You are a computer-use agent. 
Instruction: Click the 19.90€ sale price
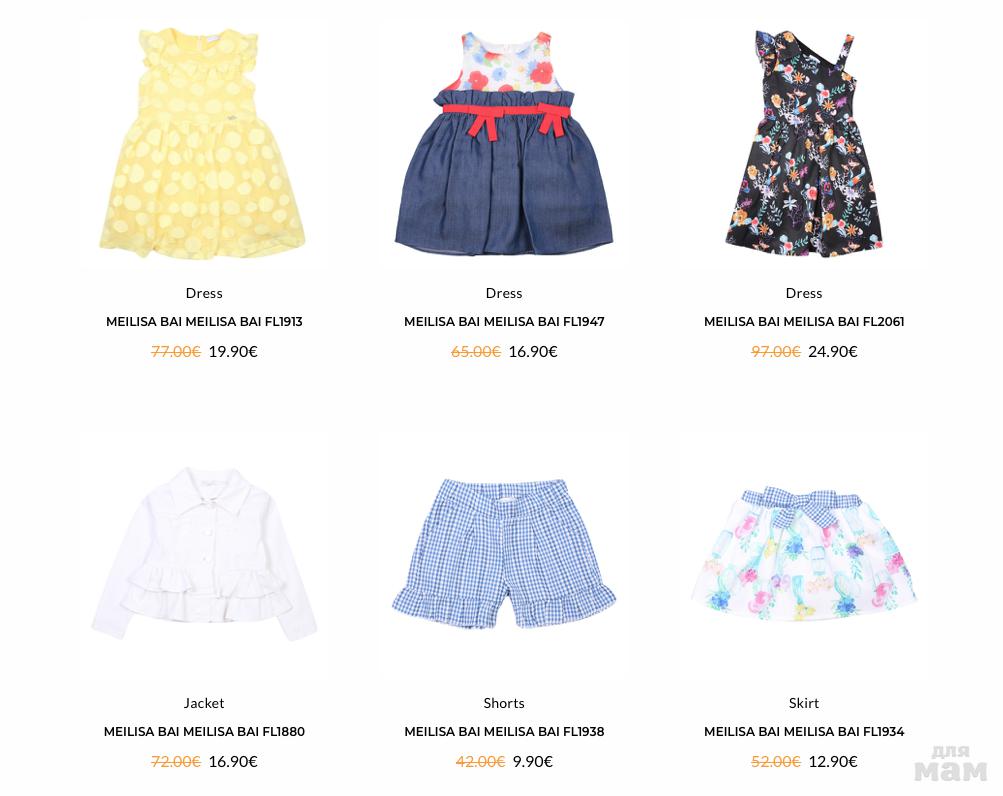point(233,351)
